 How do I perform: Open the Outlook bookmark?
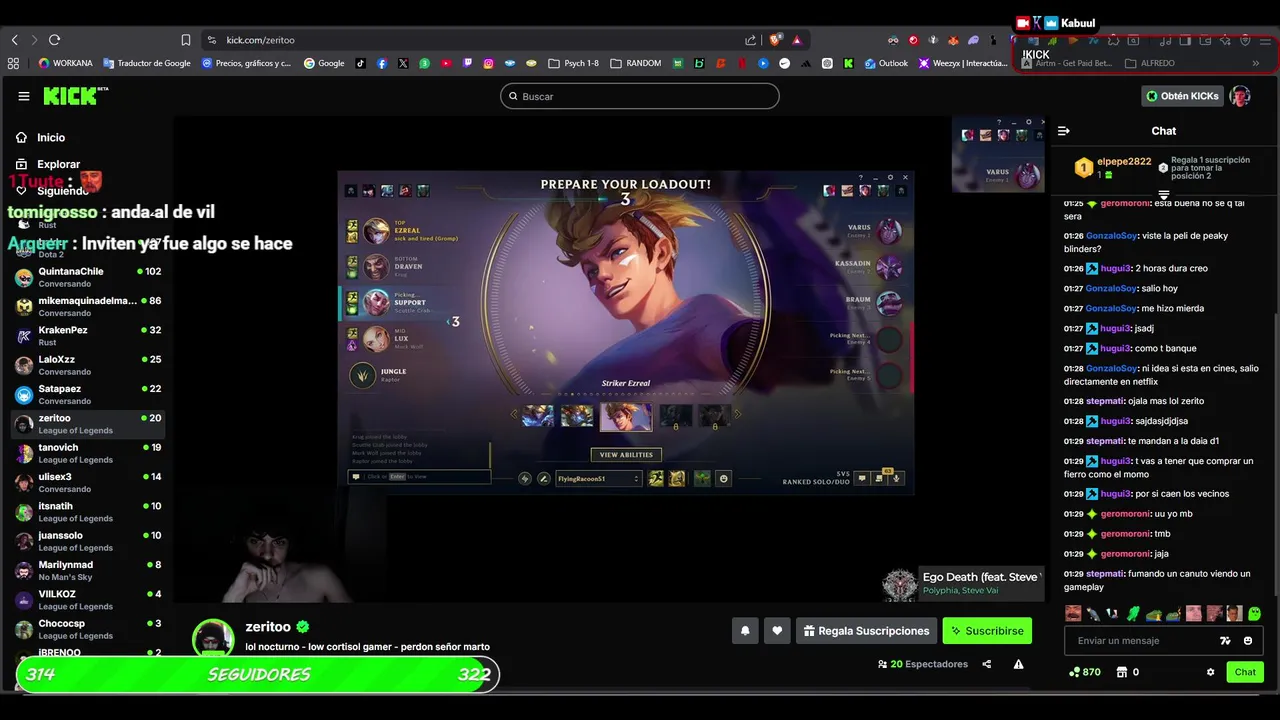pos(886,63)
